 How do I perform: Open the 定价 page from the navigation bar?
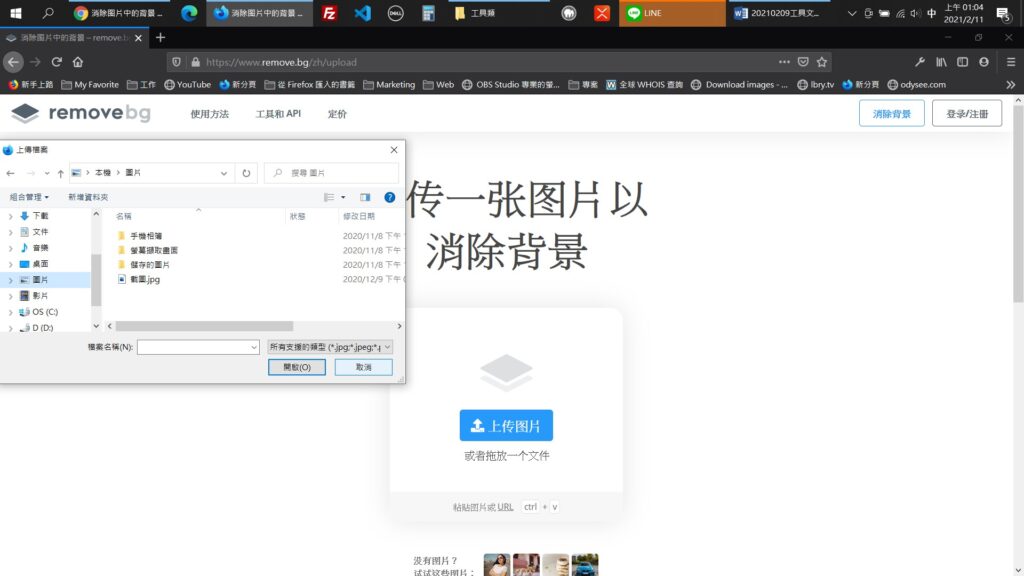pyautogui.click(x=337, y=114)
